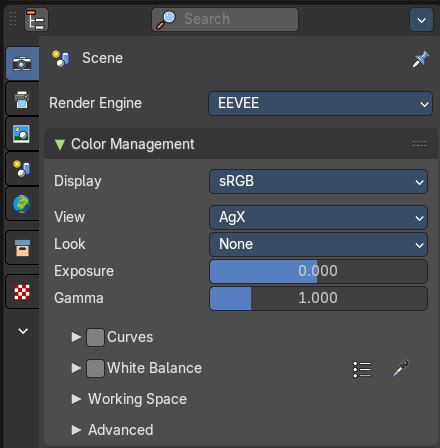Open the Render properties camera tab
Screen dimensions: 440x448
(22, 63)
